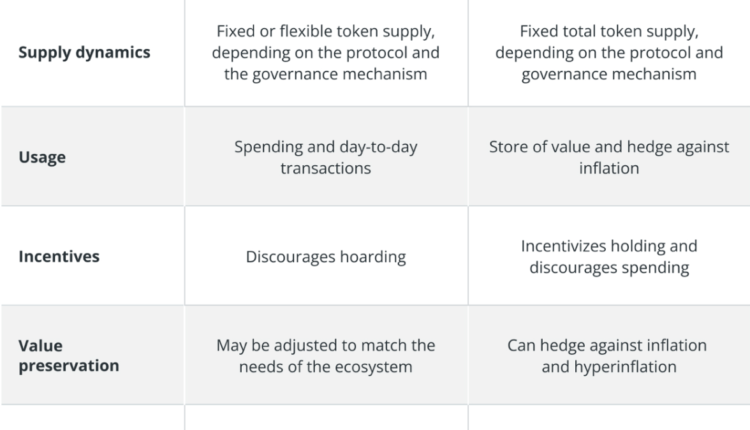Image resolution: width=750 pixels, height=430 pixels.
Task: Click the 'Discourages hoarding' cell
Action: 326,257
